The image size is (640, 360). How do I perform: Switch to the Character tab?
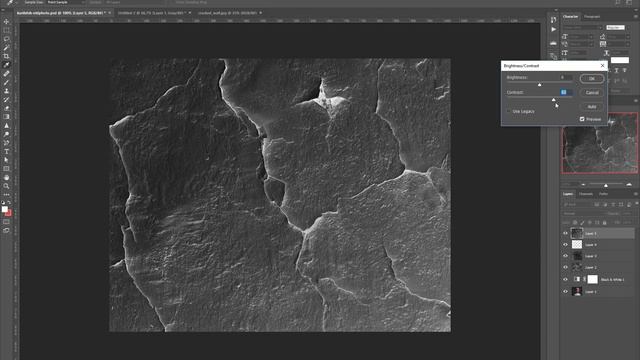[x=570, y=17]
